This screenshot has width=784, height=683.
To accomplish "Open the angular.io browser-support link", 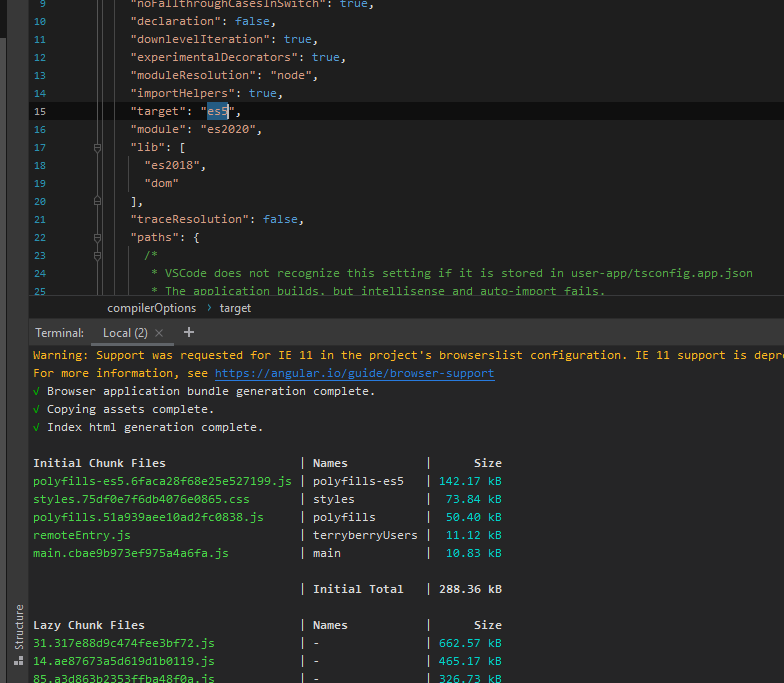I will (354, 374).
